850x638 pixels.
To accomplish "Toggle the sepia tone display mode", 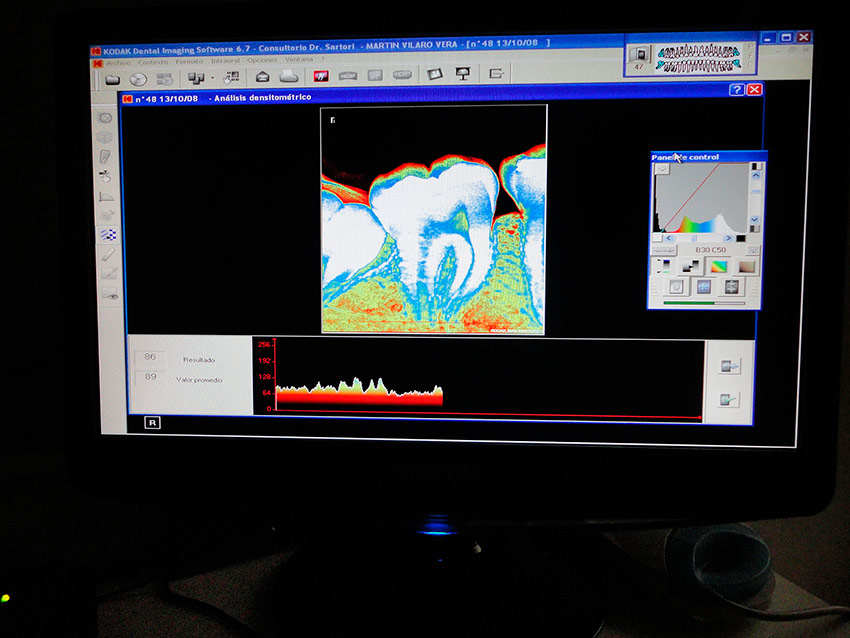I will [744, 267].
